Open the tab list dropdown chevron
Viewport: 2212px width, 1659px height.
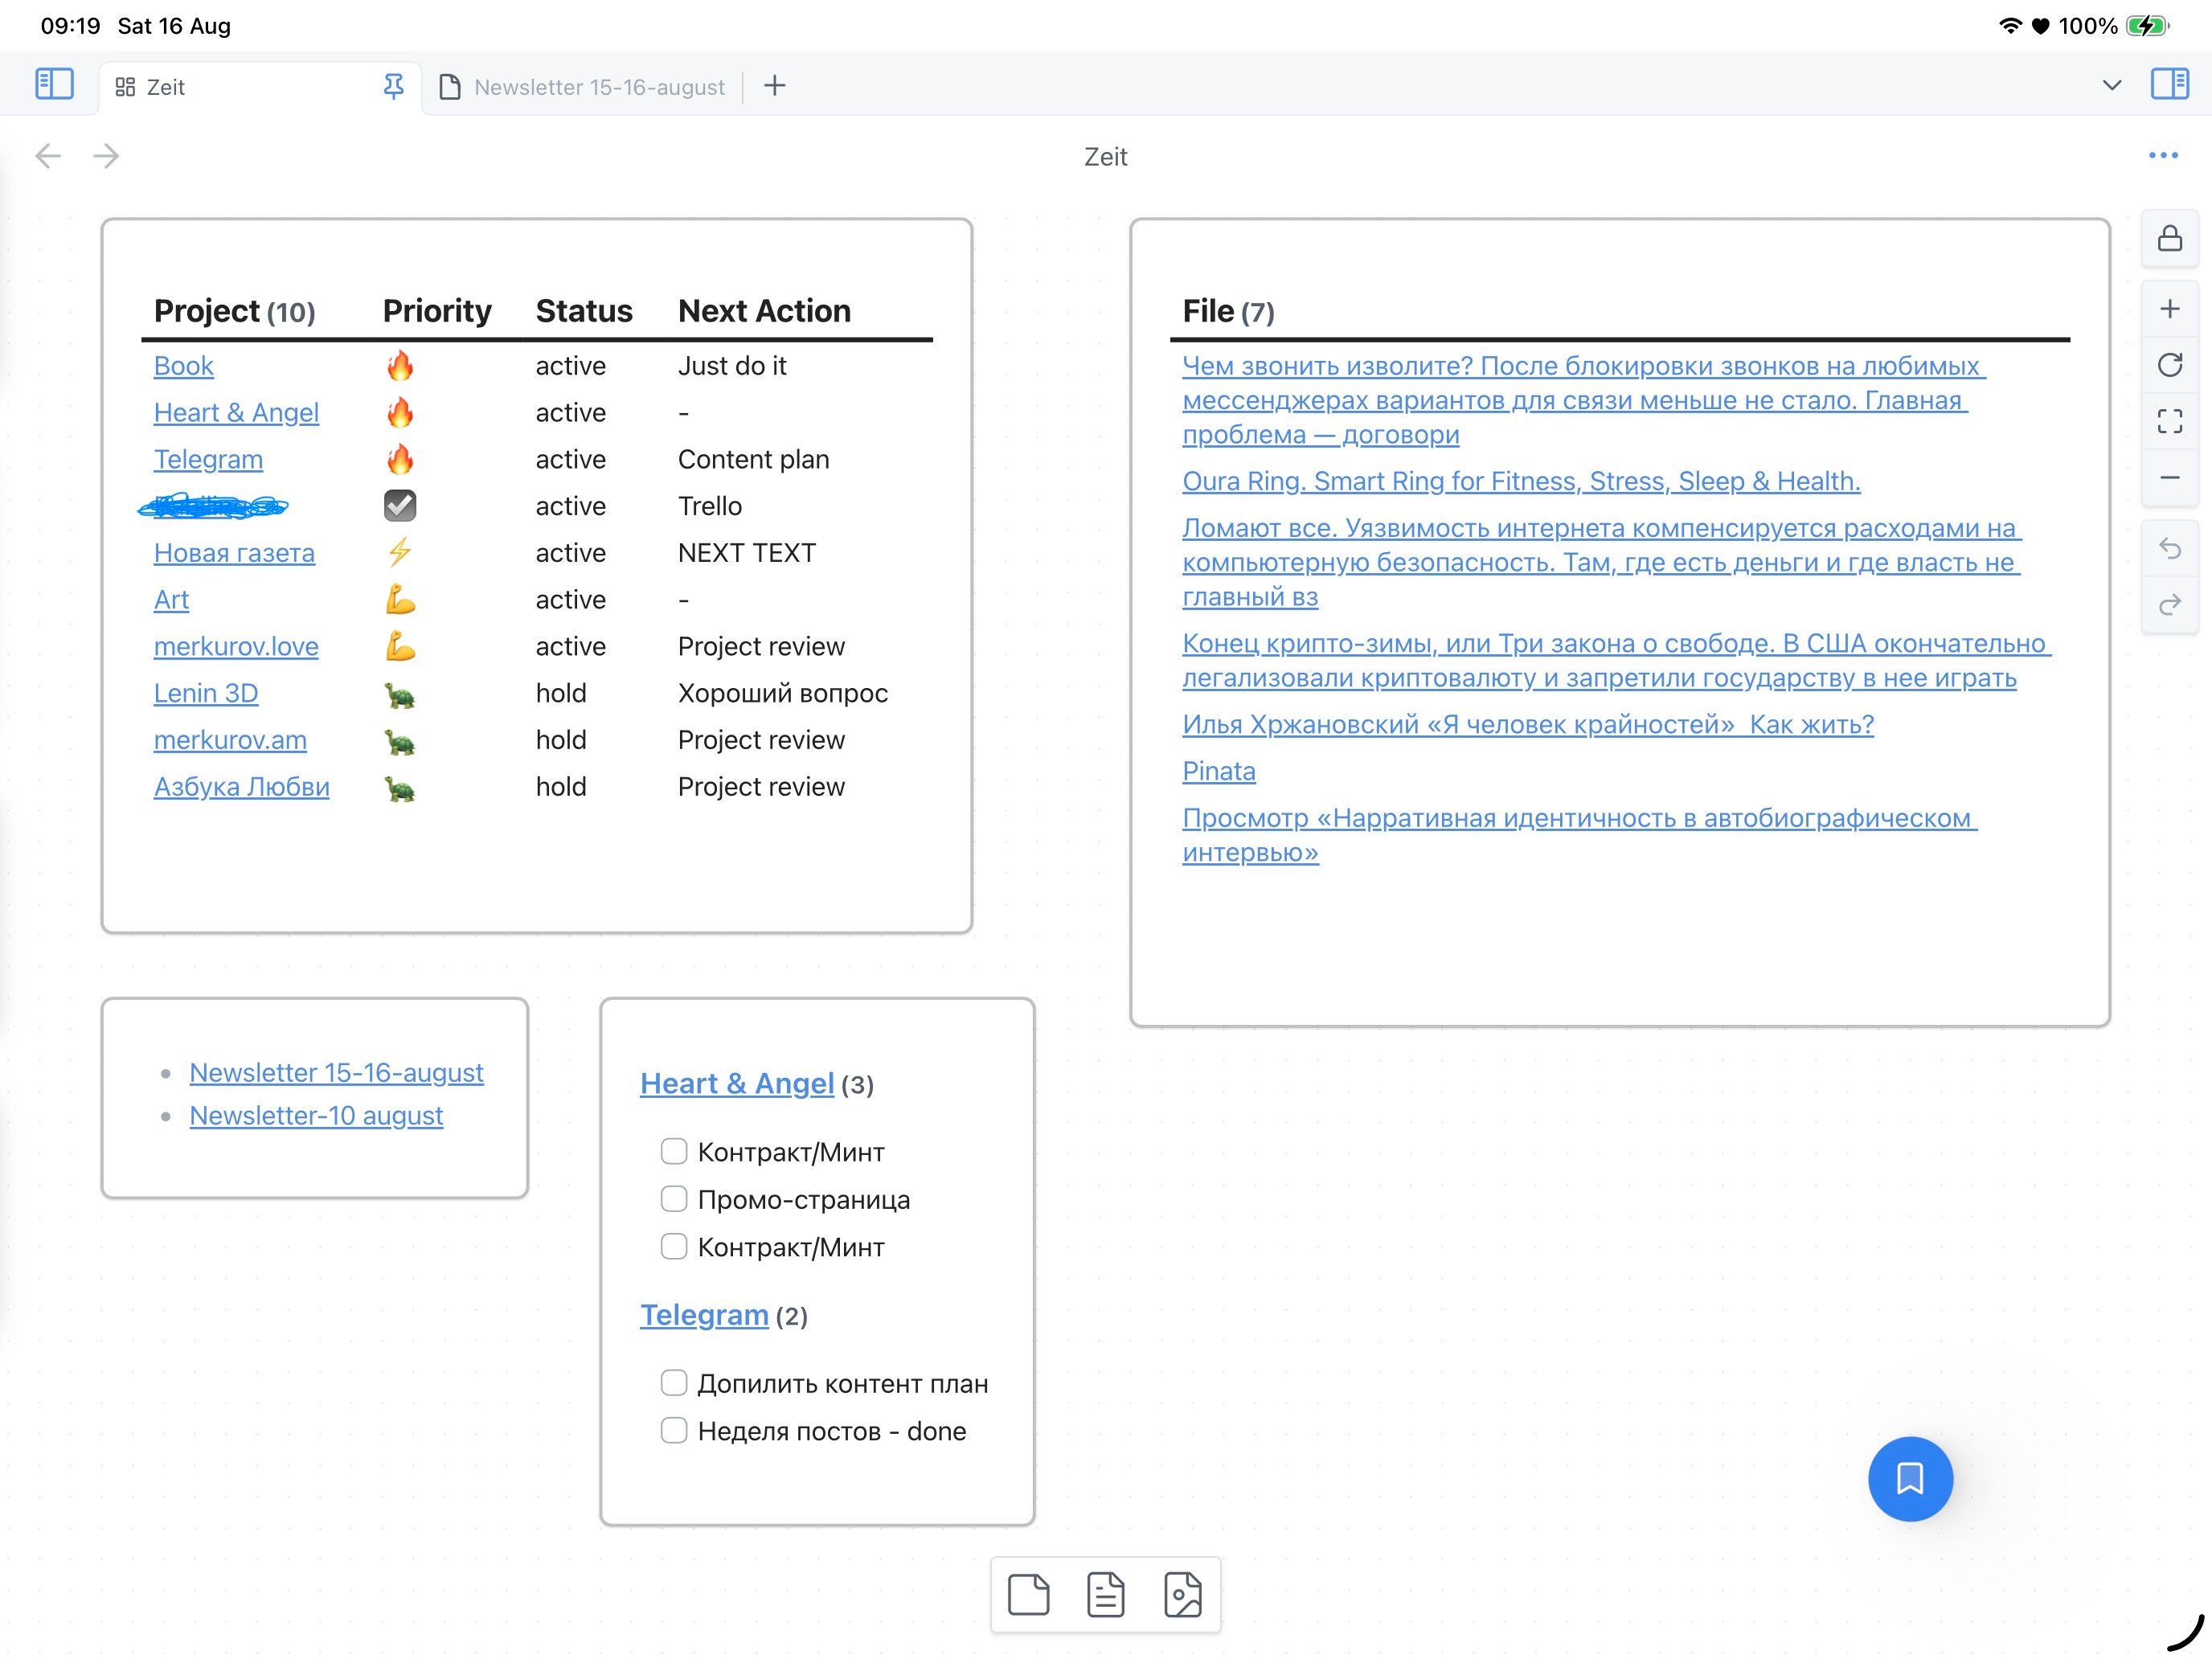point(2111,86)
